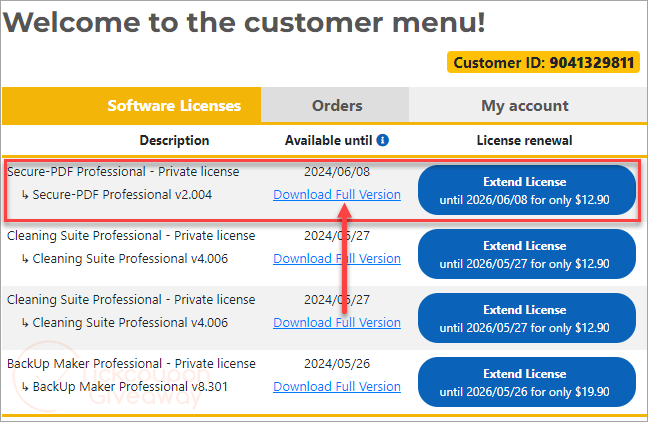Screen dimensions: 648x422
Task: Click BackUp Maker Professional - Private license text
Action: [131, 364]
